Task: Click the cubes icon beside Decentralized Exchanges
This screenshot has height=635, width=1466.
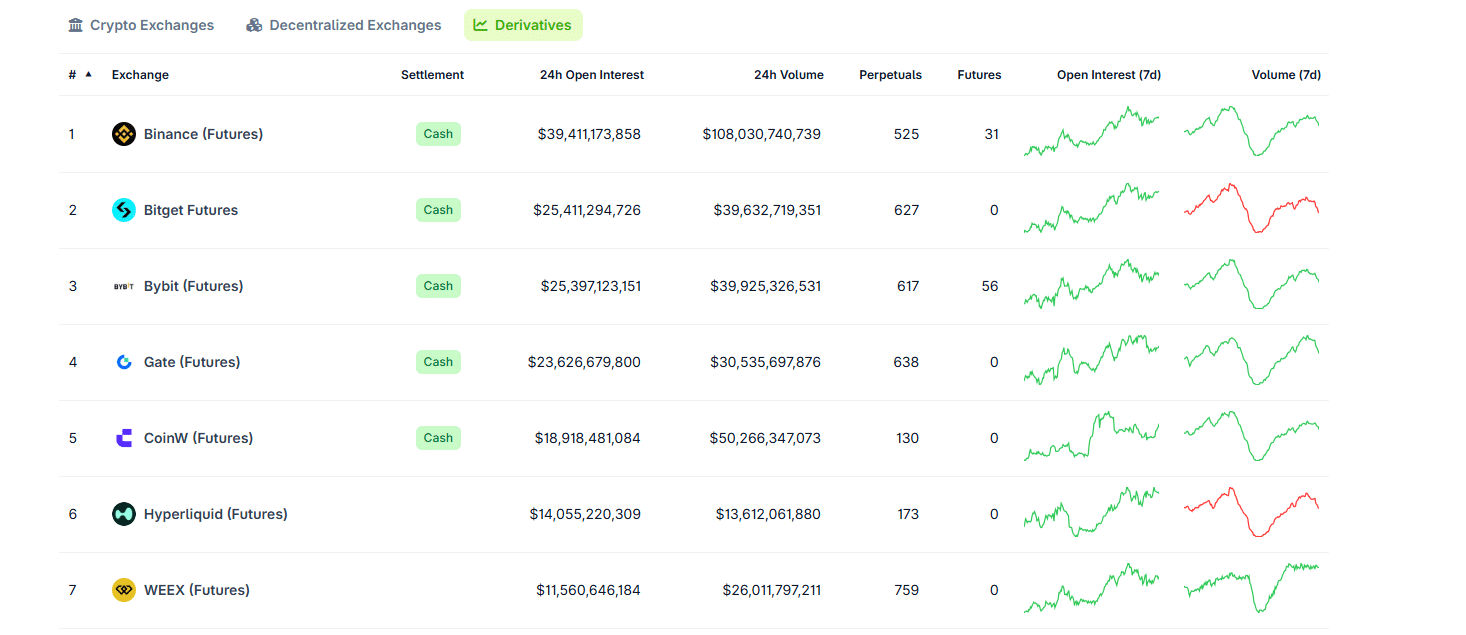Action: point(254,25)
